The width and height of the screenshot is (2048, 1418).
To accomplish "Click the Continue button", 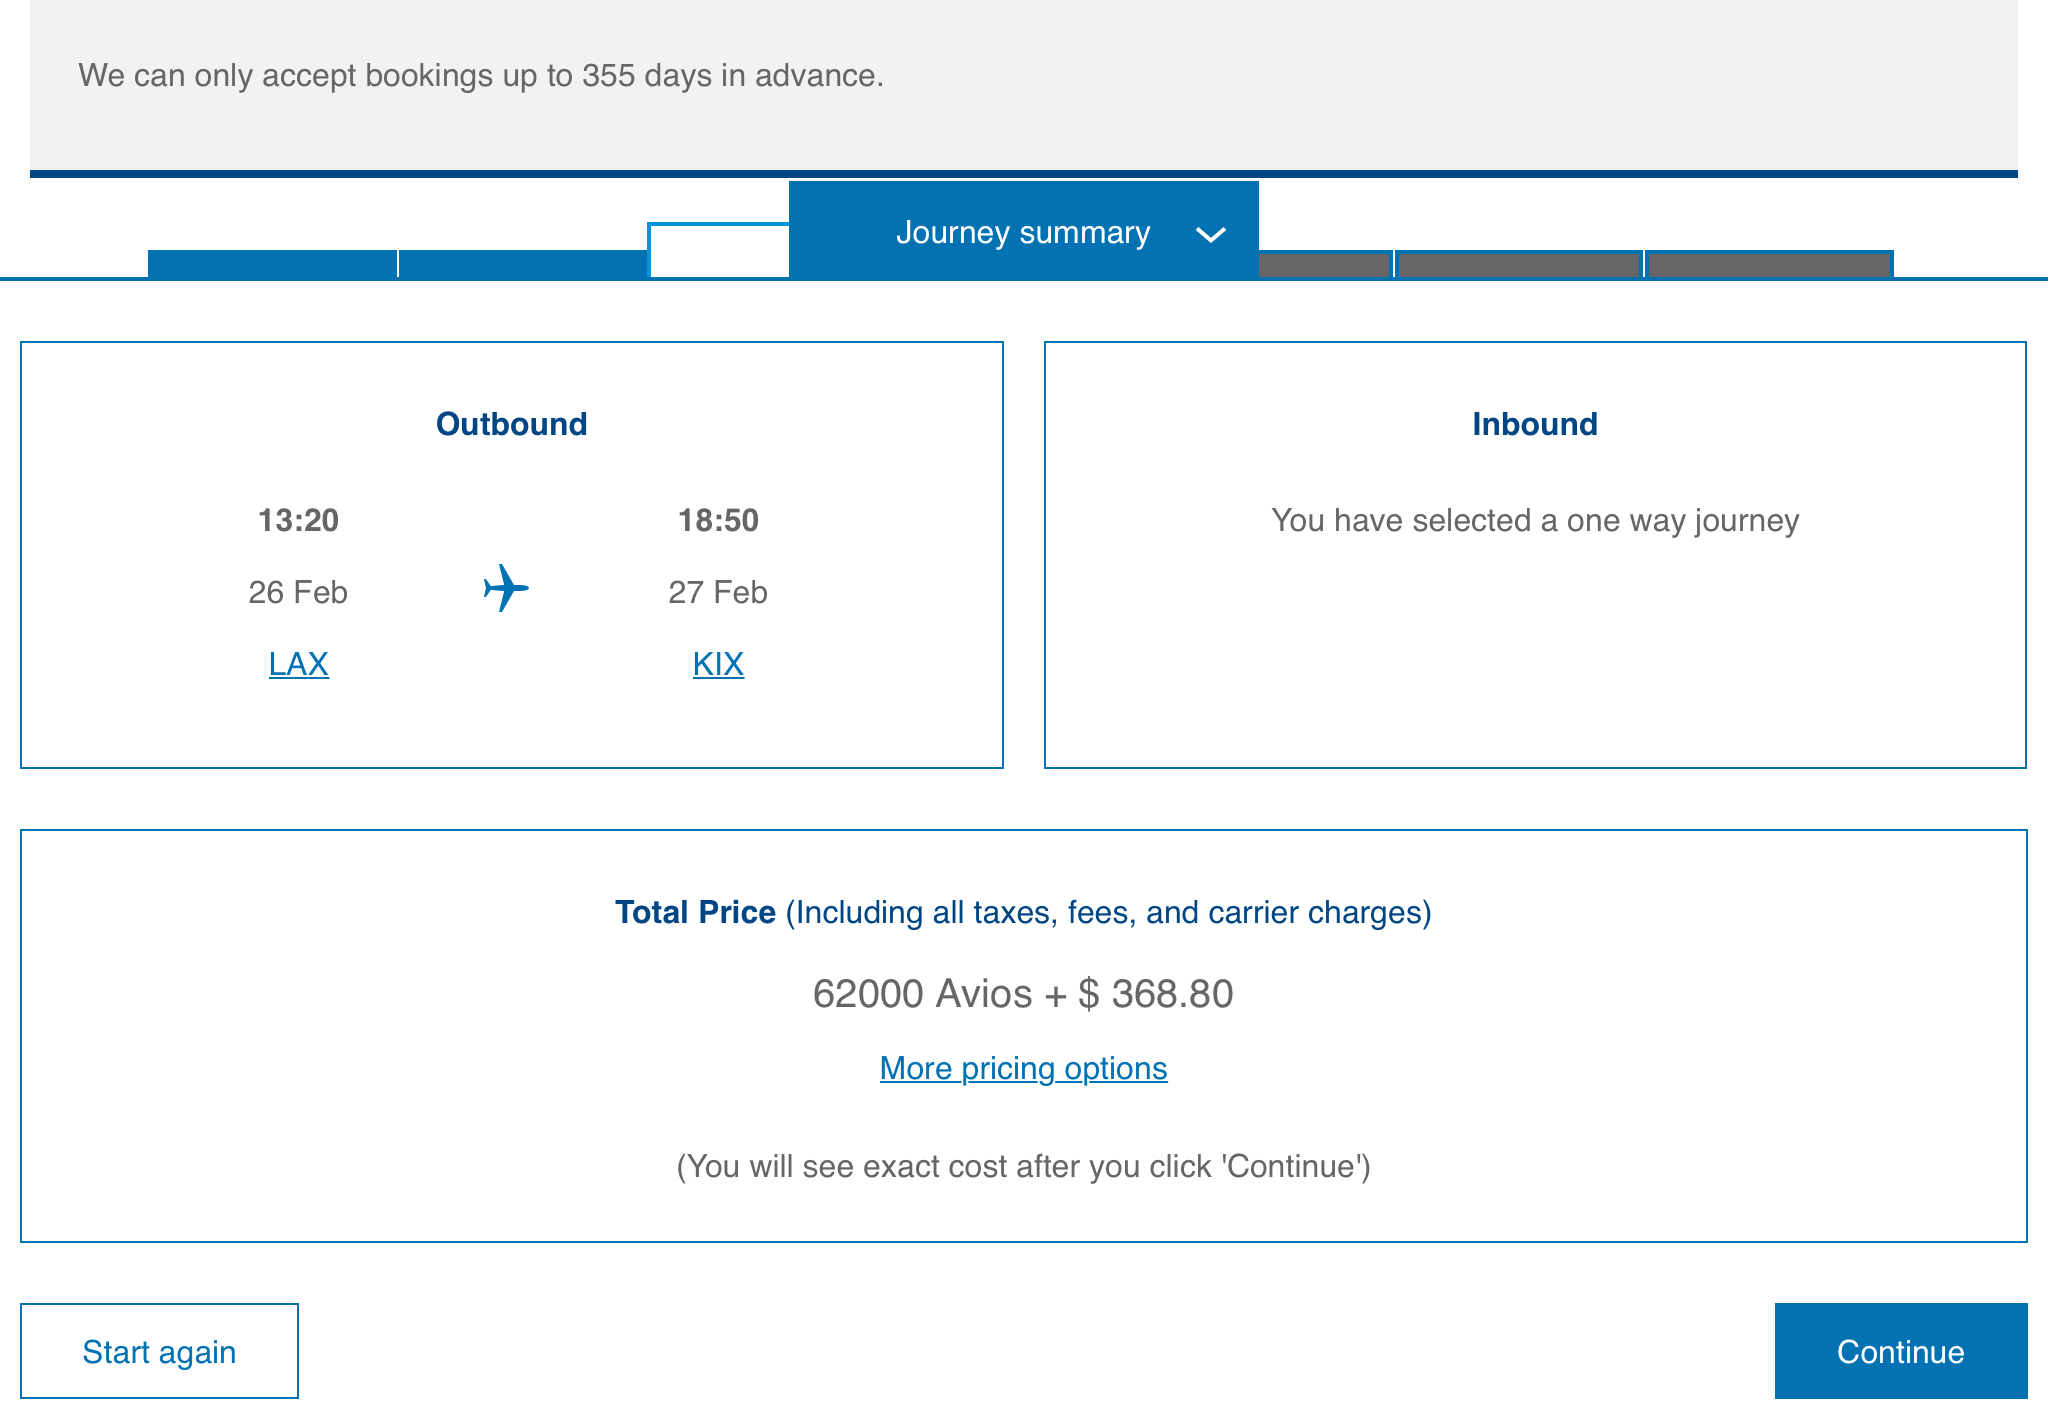I will (1900, 1351).
